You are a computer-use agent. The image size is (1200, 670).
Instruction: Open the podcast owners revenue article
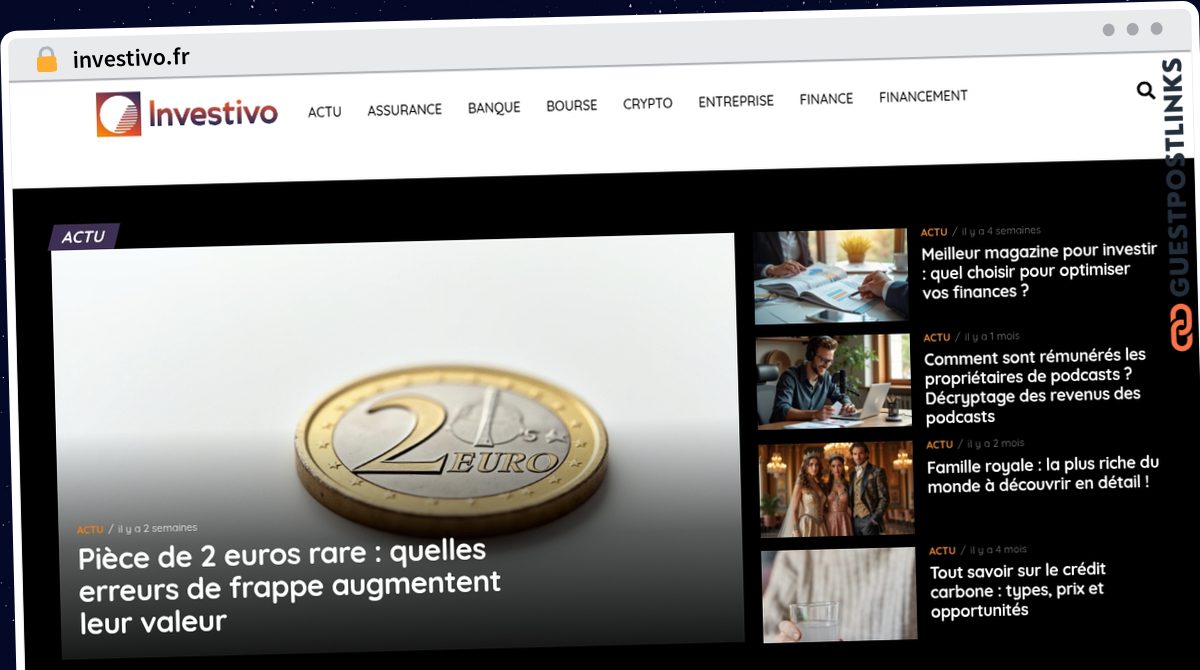coord(1034,385)
